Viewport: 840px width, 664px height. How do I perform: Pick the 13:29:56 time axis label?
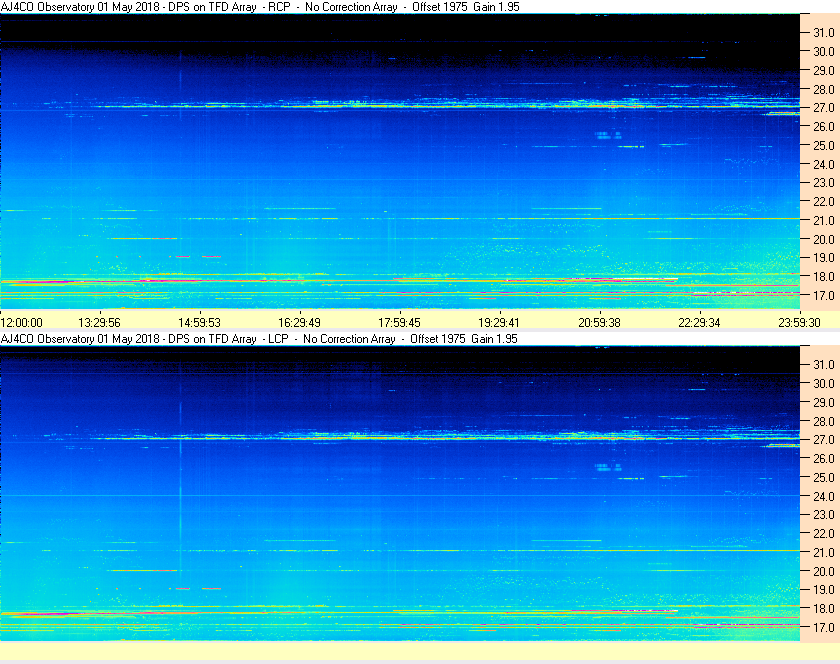pos(99,323)
